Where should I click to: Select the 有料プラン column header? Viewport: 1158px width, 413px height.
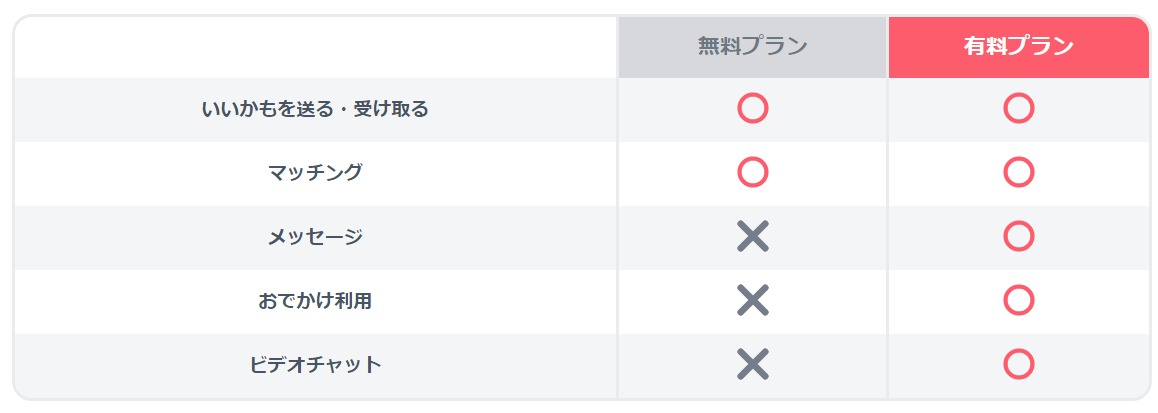point(1018,47)
